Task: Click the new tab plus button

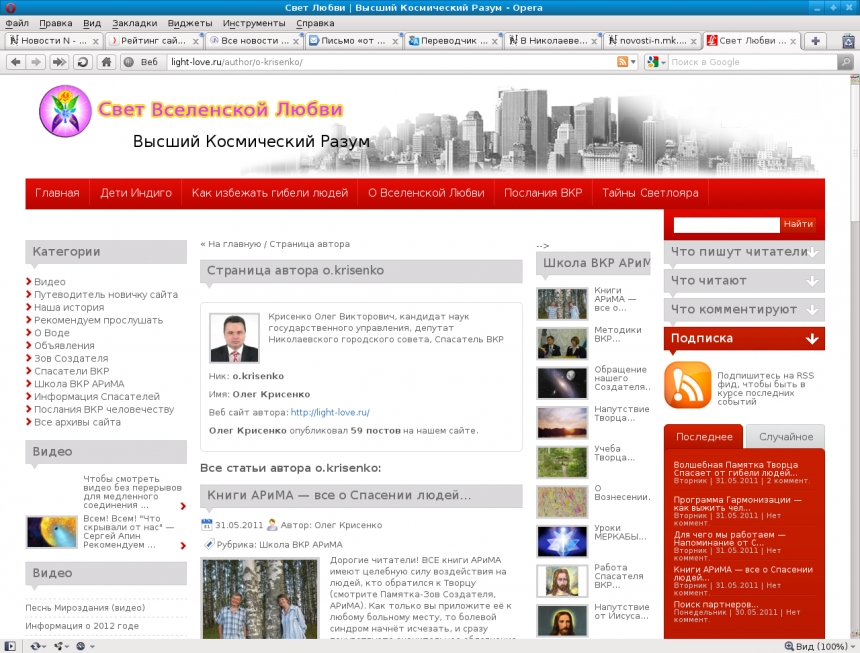Action: [x=816, y=41]
